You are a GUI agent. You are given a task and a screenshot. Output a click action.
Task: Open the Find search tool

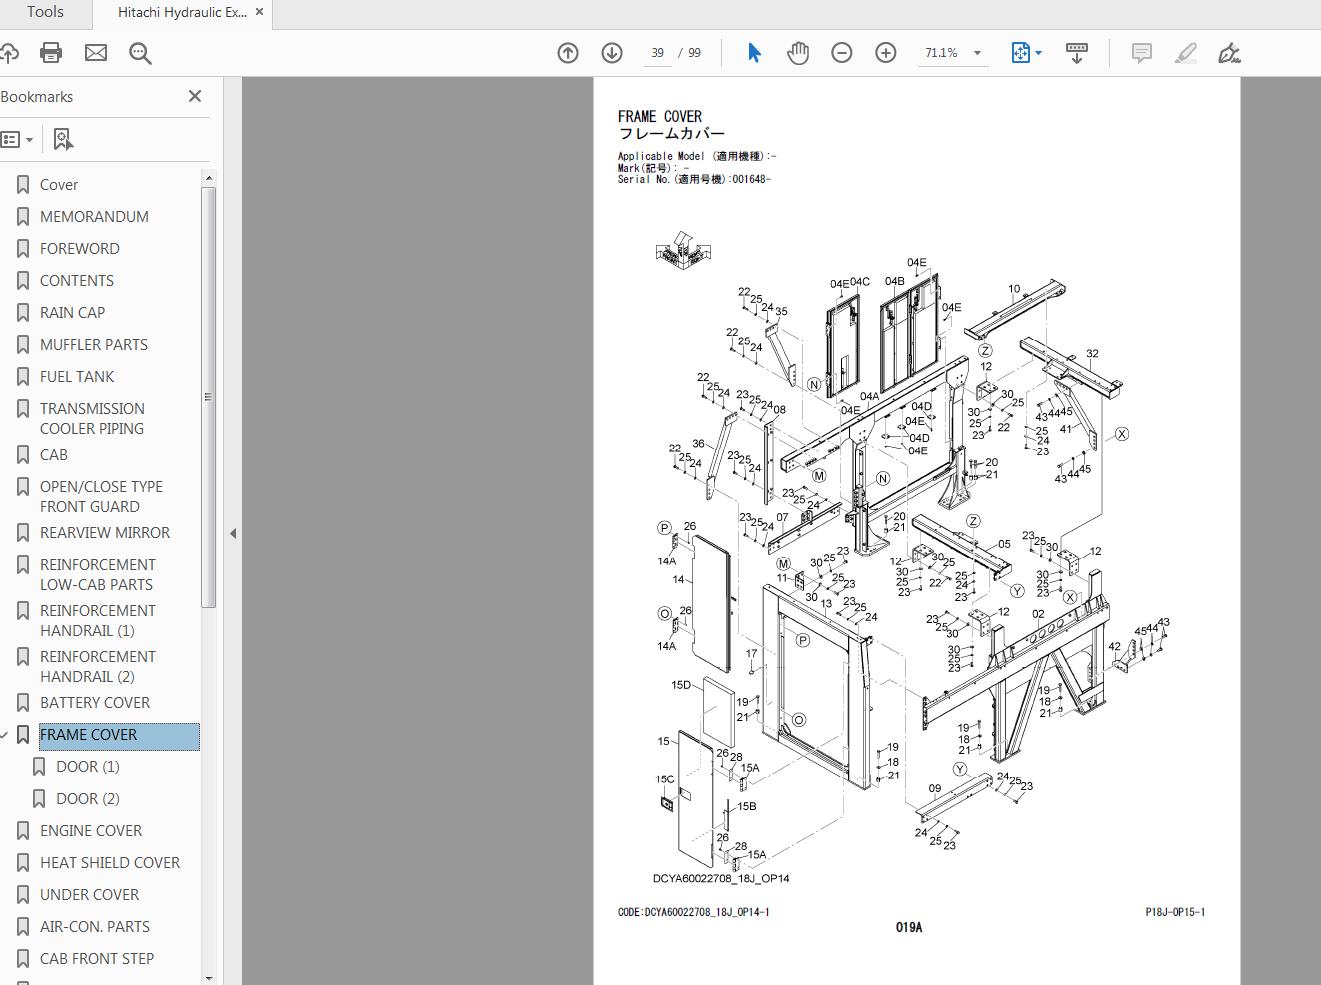pos(140,53)
